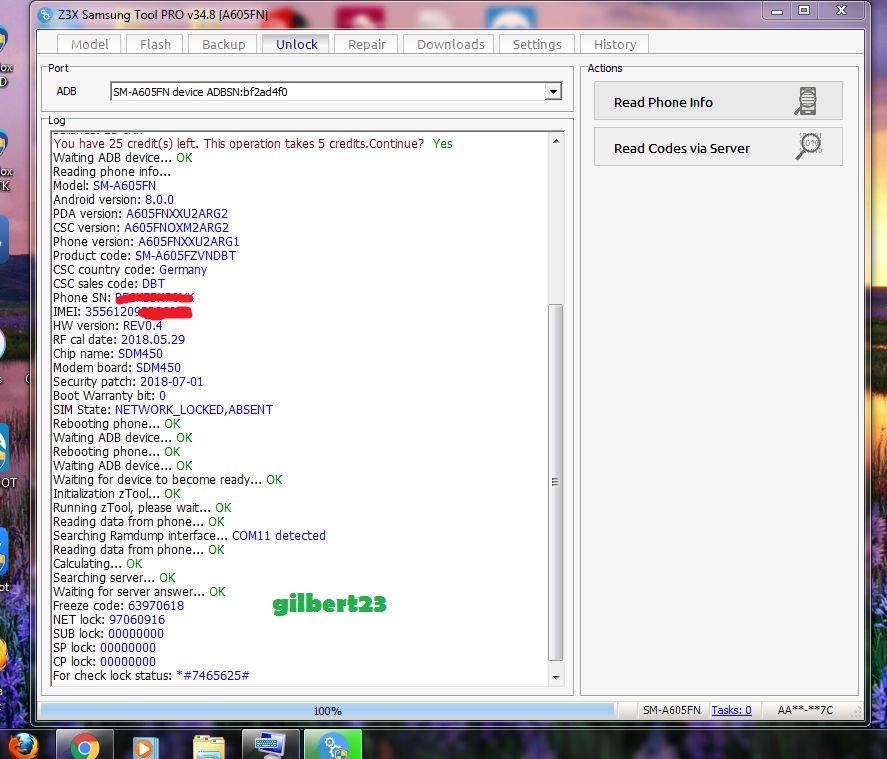Minimize the Z3X Samsung Tool window

click(777, 11)
